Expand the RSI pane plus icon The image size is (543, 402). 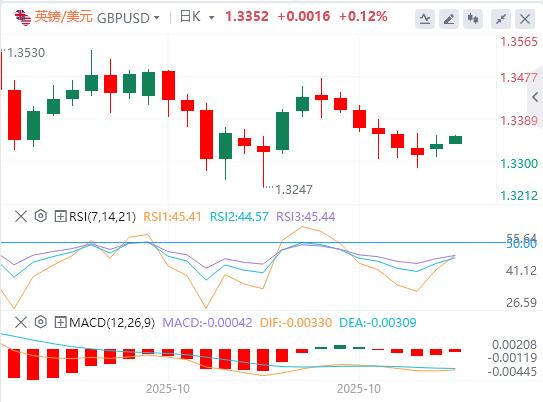(x=60, y=217)
